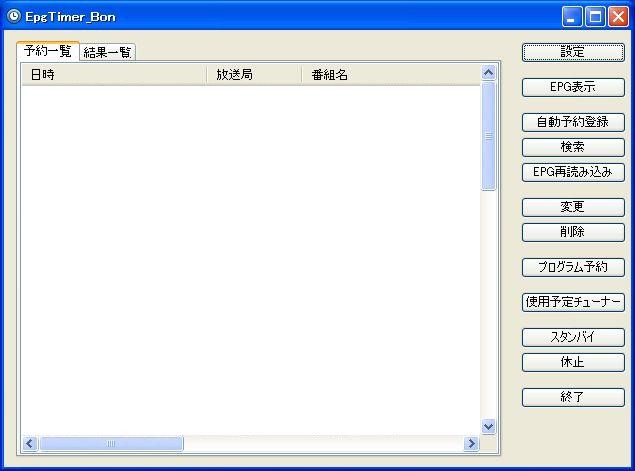Show 使用予定チューナー tuner schedule
This screenshot has width=635, height=471.
point(573,302)
